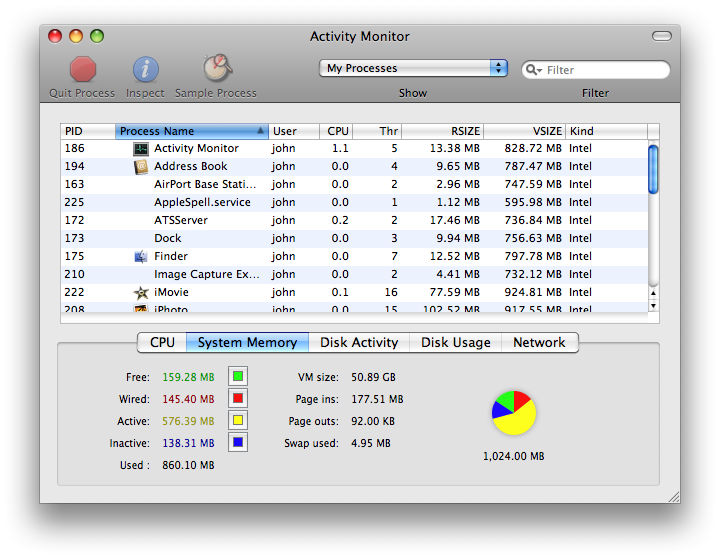Click the 50.89 GB VM size value
The image size is (720, 558).
tap(373, 378)
